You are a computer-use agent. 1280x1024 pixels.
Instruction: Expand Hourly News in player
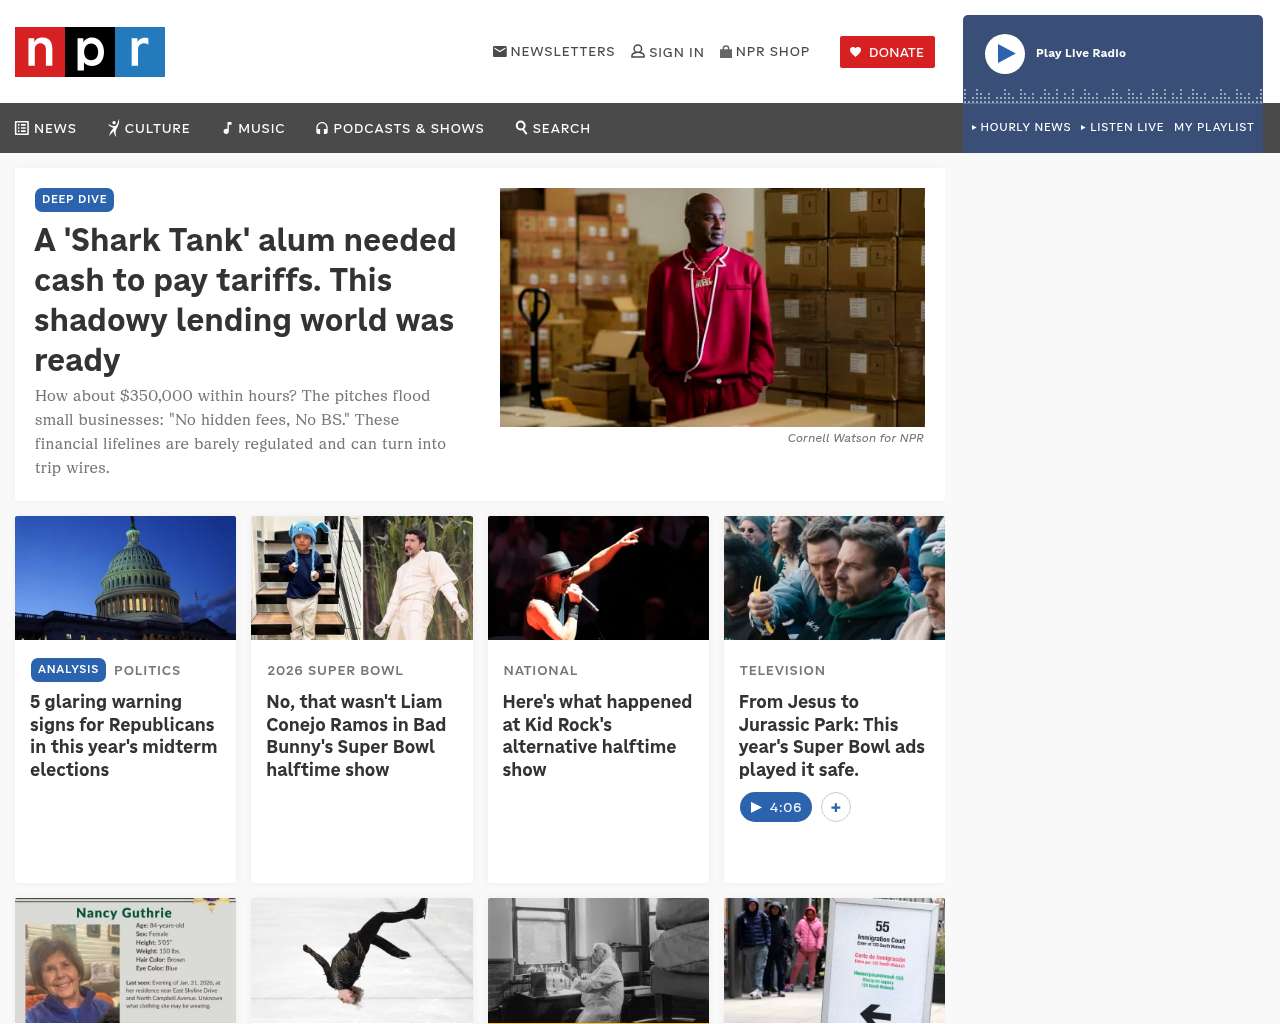(x=1021, y=127)
